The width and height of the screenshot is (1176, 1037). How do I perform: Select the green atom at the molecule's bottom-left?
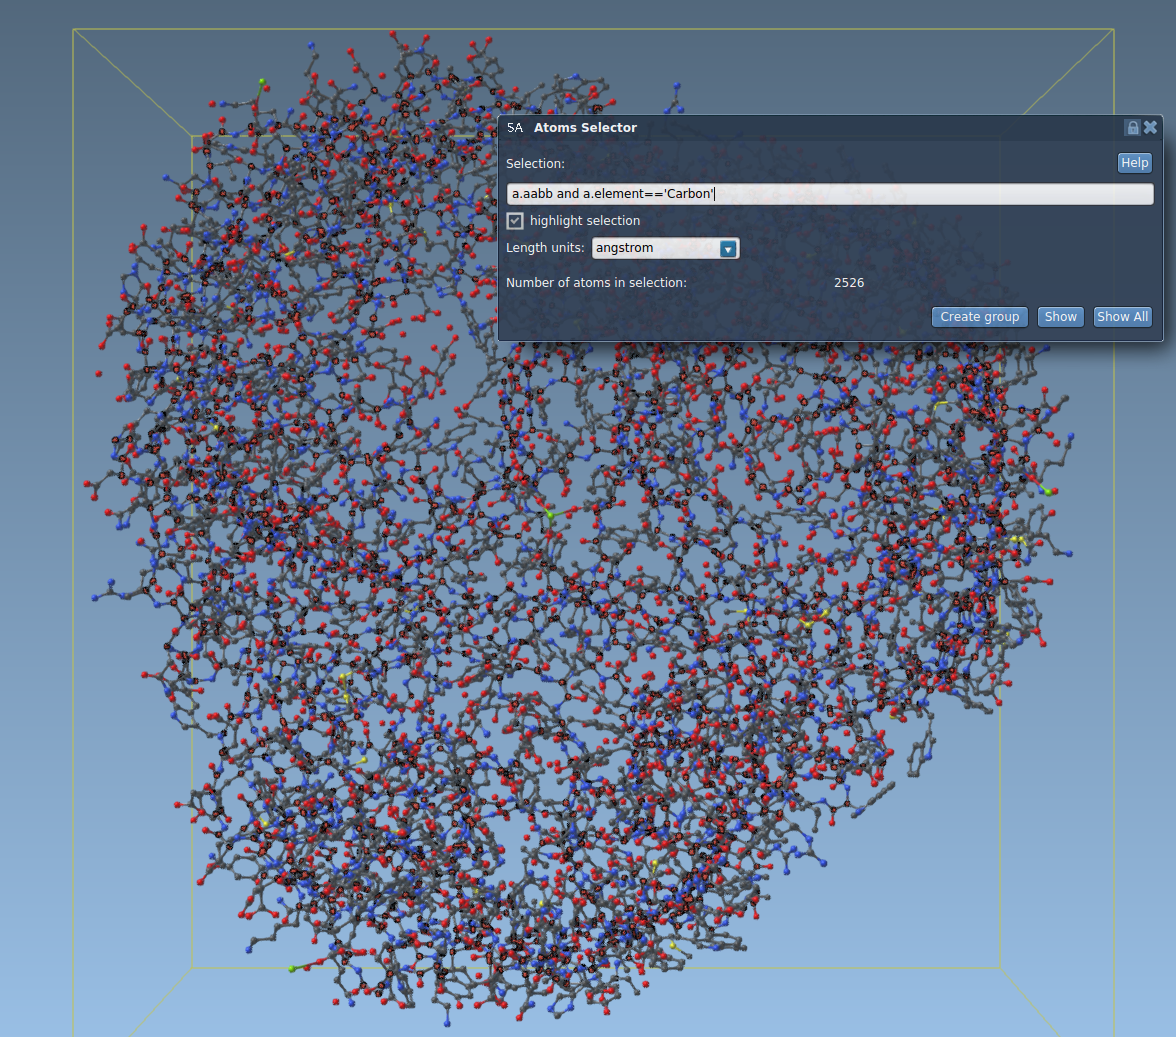(292, 969)
